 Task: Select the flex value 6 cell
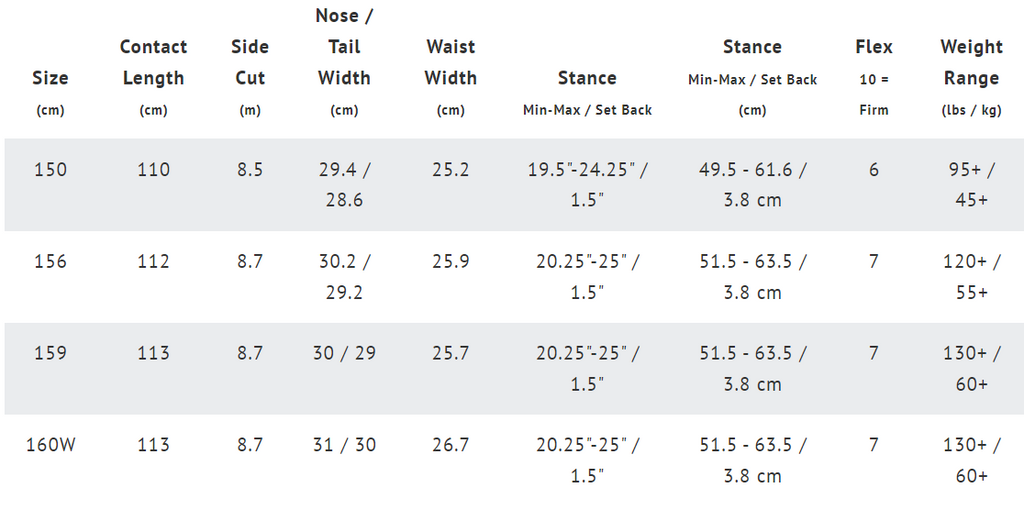tap(874, 170)
